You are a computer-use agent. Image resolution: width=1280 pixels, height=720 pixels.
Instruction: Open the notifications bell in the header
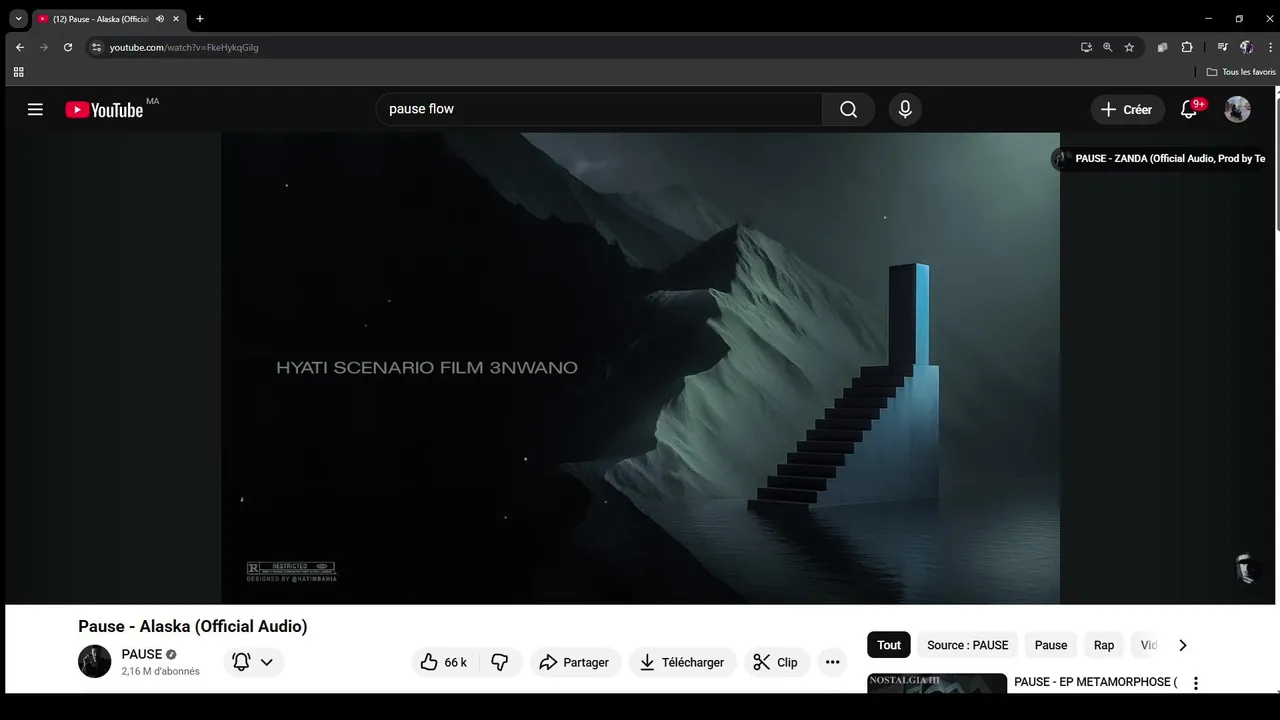1189,110
